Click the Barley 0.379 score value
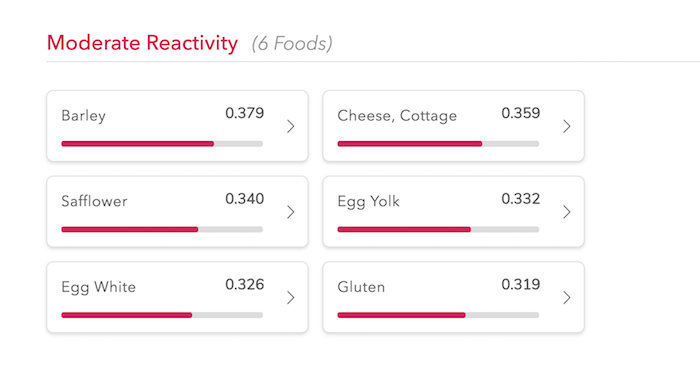Viewport: 700px width, 368px height. coord(245,113)
